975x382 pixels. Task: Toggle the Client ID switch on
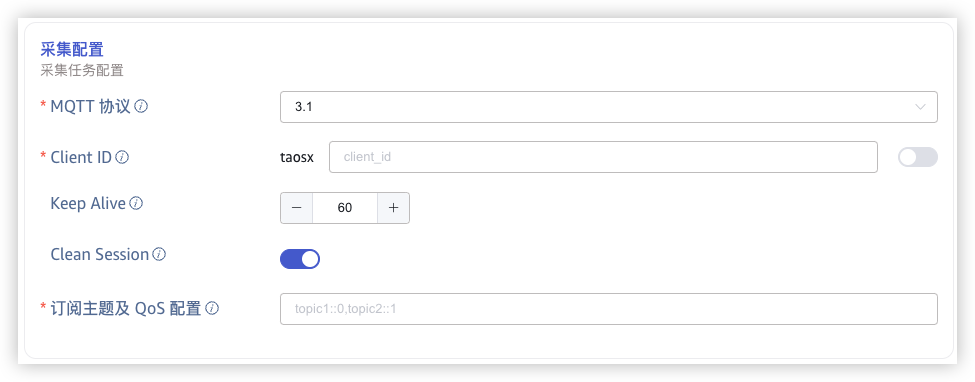point(918,157)
